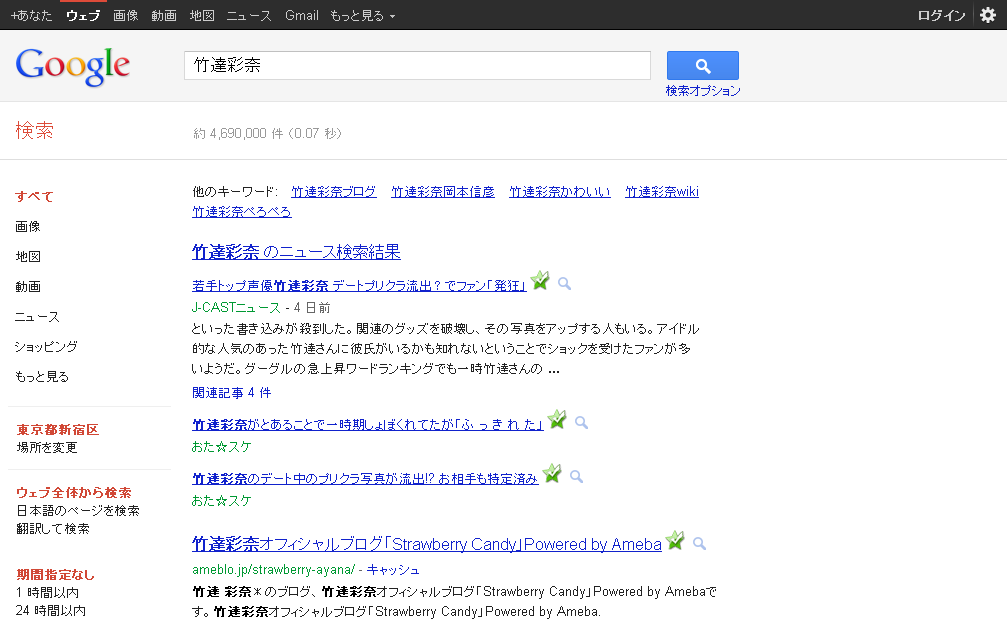Click preview magnifier beside Strawberry Candy blog result
The image size is (1007, 623).
[699, 544]
